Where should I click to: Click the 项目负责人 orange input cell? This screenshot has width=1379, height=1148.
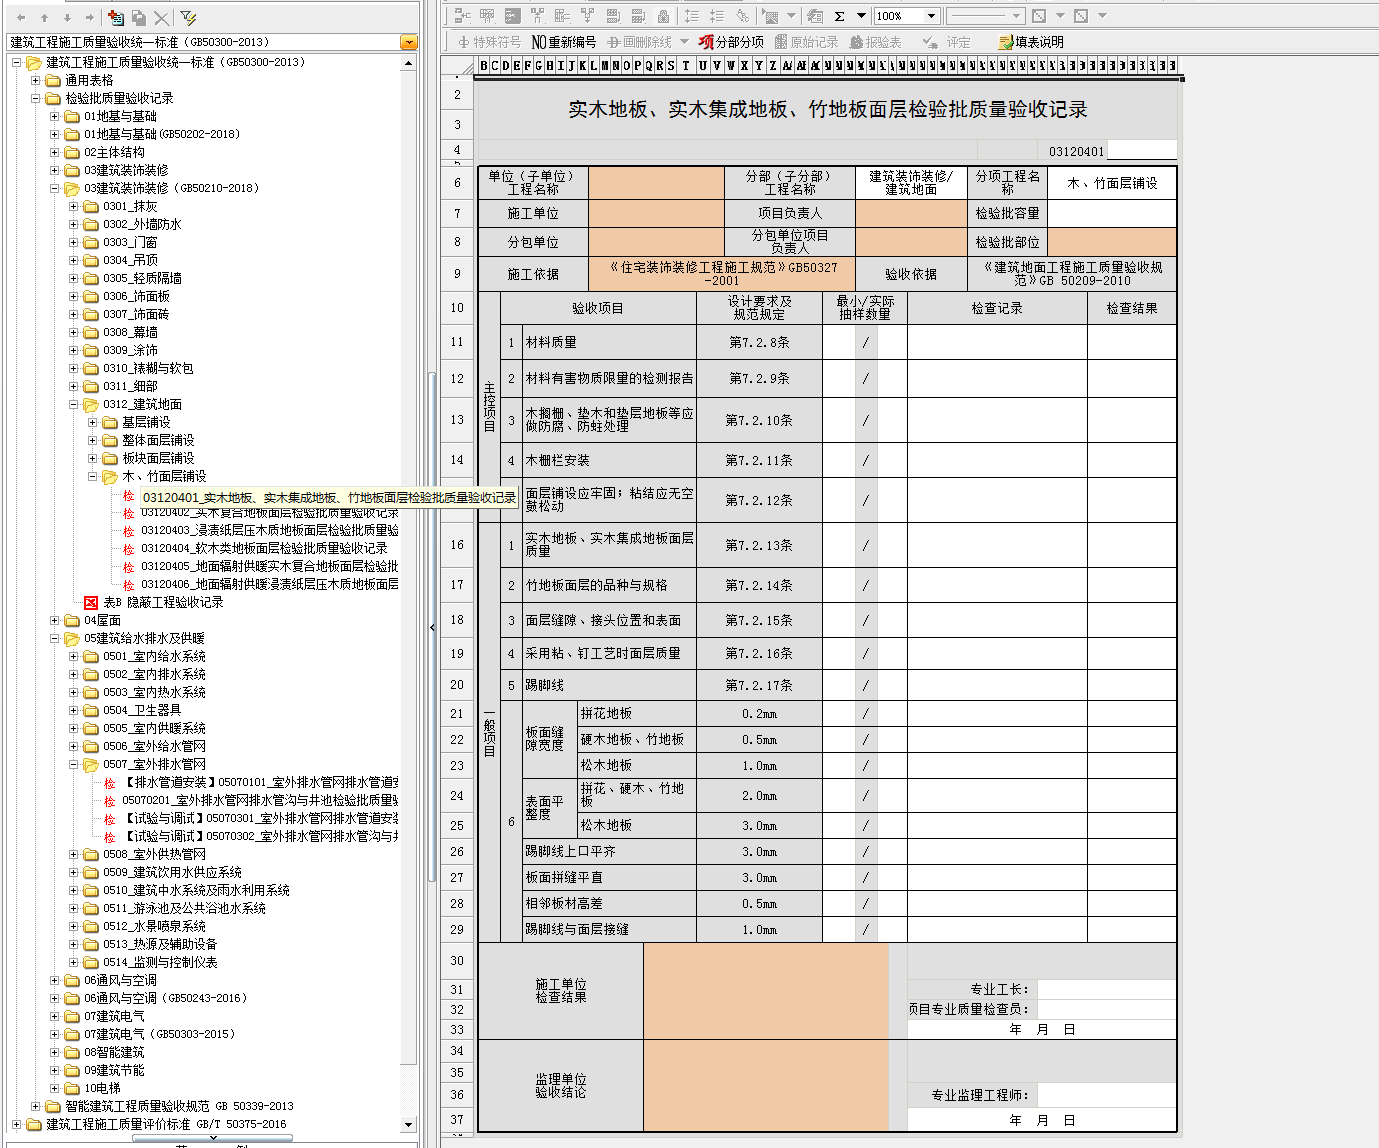click(911, 213)
